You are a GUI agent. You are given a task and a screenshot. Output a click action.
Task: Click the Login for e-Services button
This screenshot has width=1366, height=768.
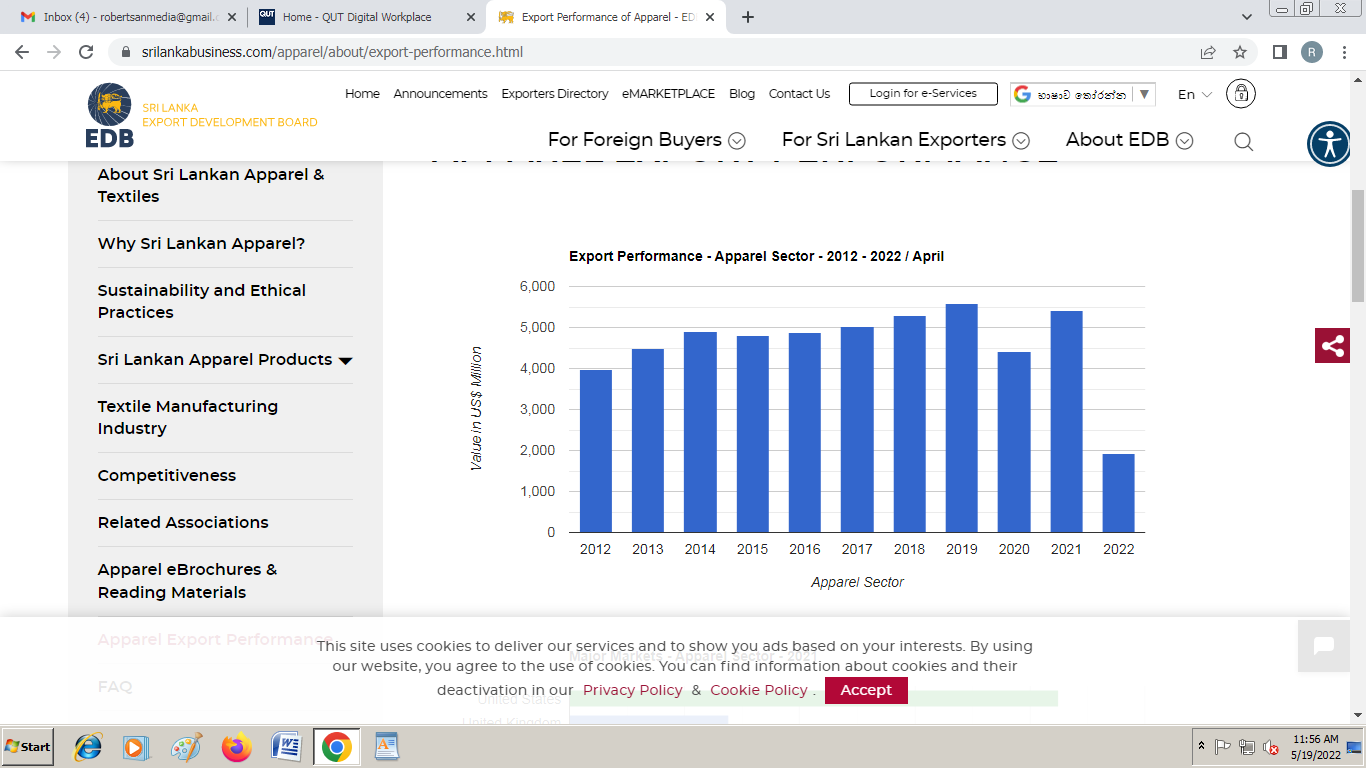click(923, 94)
